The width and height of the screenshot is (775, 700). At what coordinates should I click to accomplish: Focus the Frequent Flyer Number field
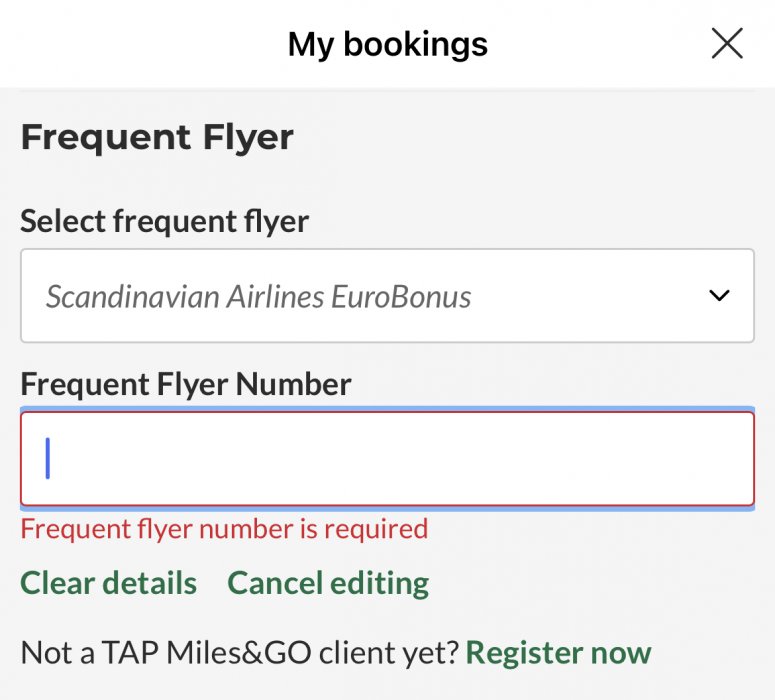387,459
